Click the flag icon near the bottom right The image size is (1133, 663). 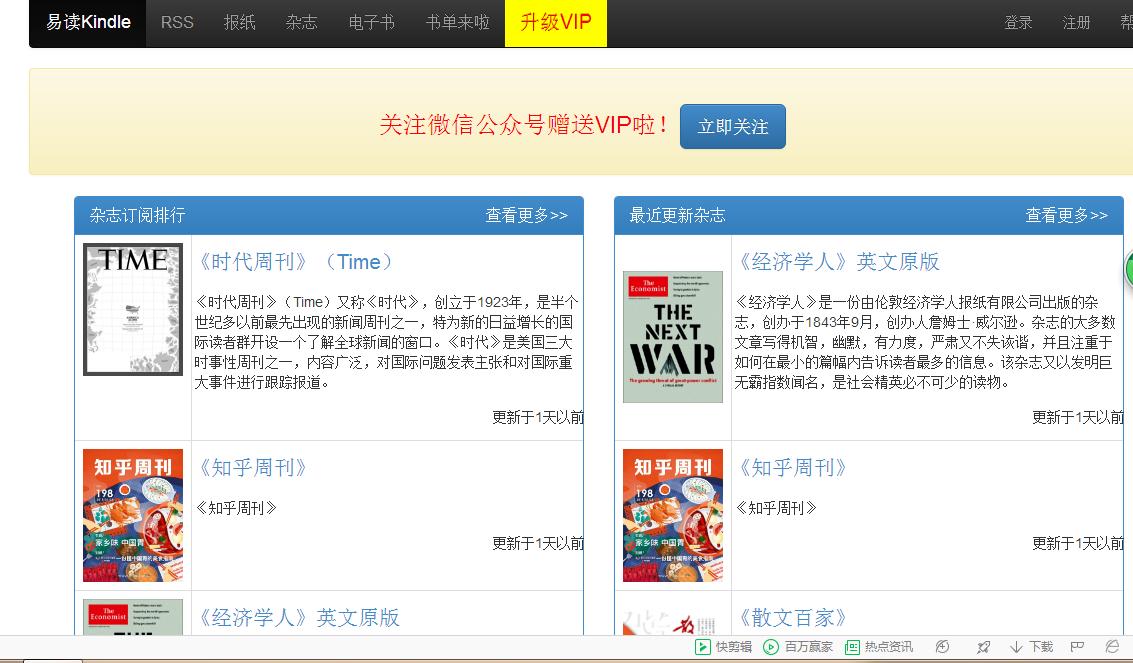point(1077,646)
